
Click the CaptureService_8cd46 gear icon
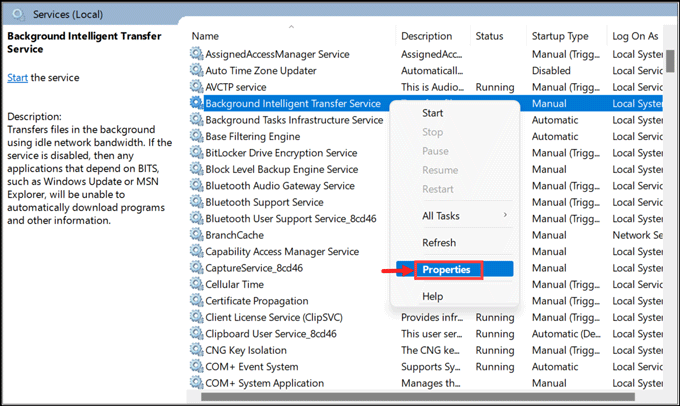click(196, 268)
